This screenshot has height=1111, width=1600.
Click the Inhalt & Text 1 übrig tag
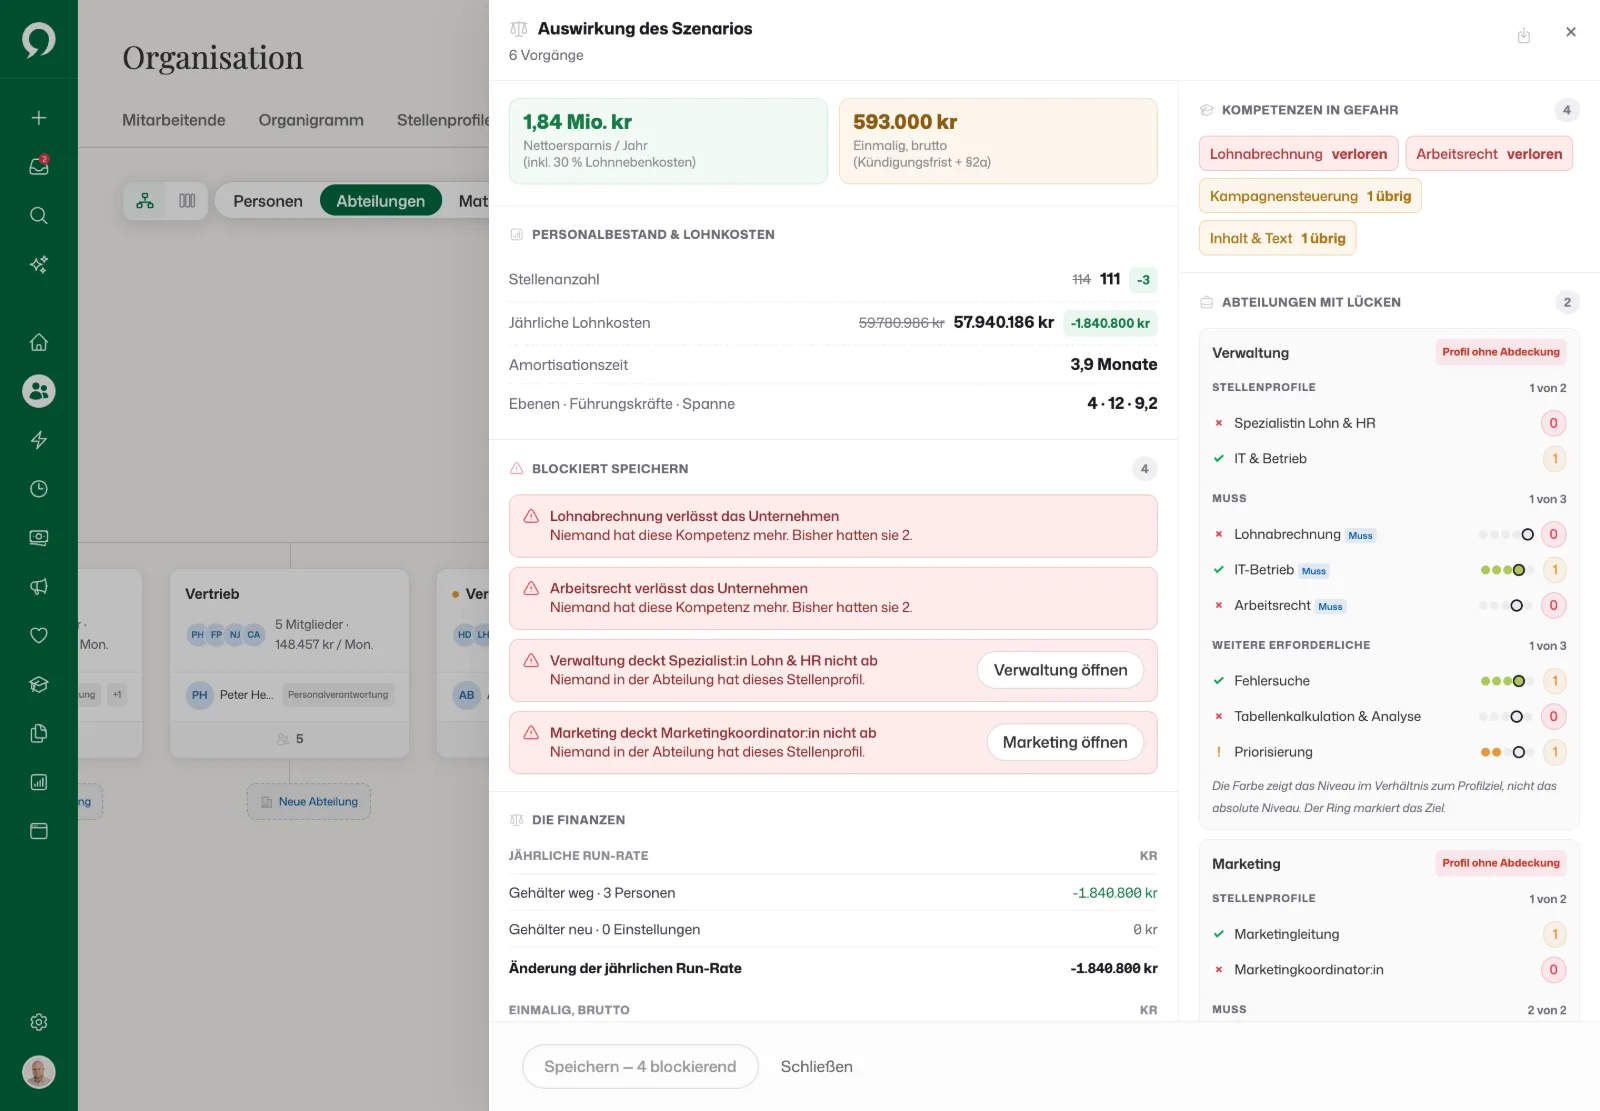click(1277, 238)
